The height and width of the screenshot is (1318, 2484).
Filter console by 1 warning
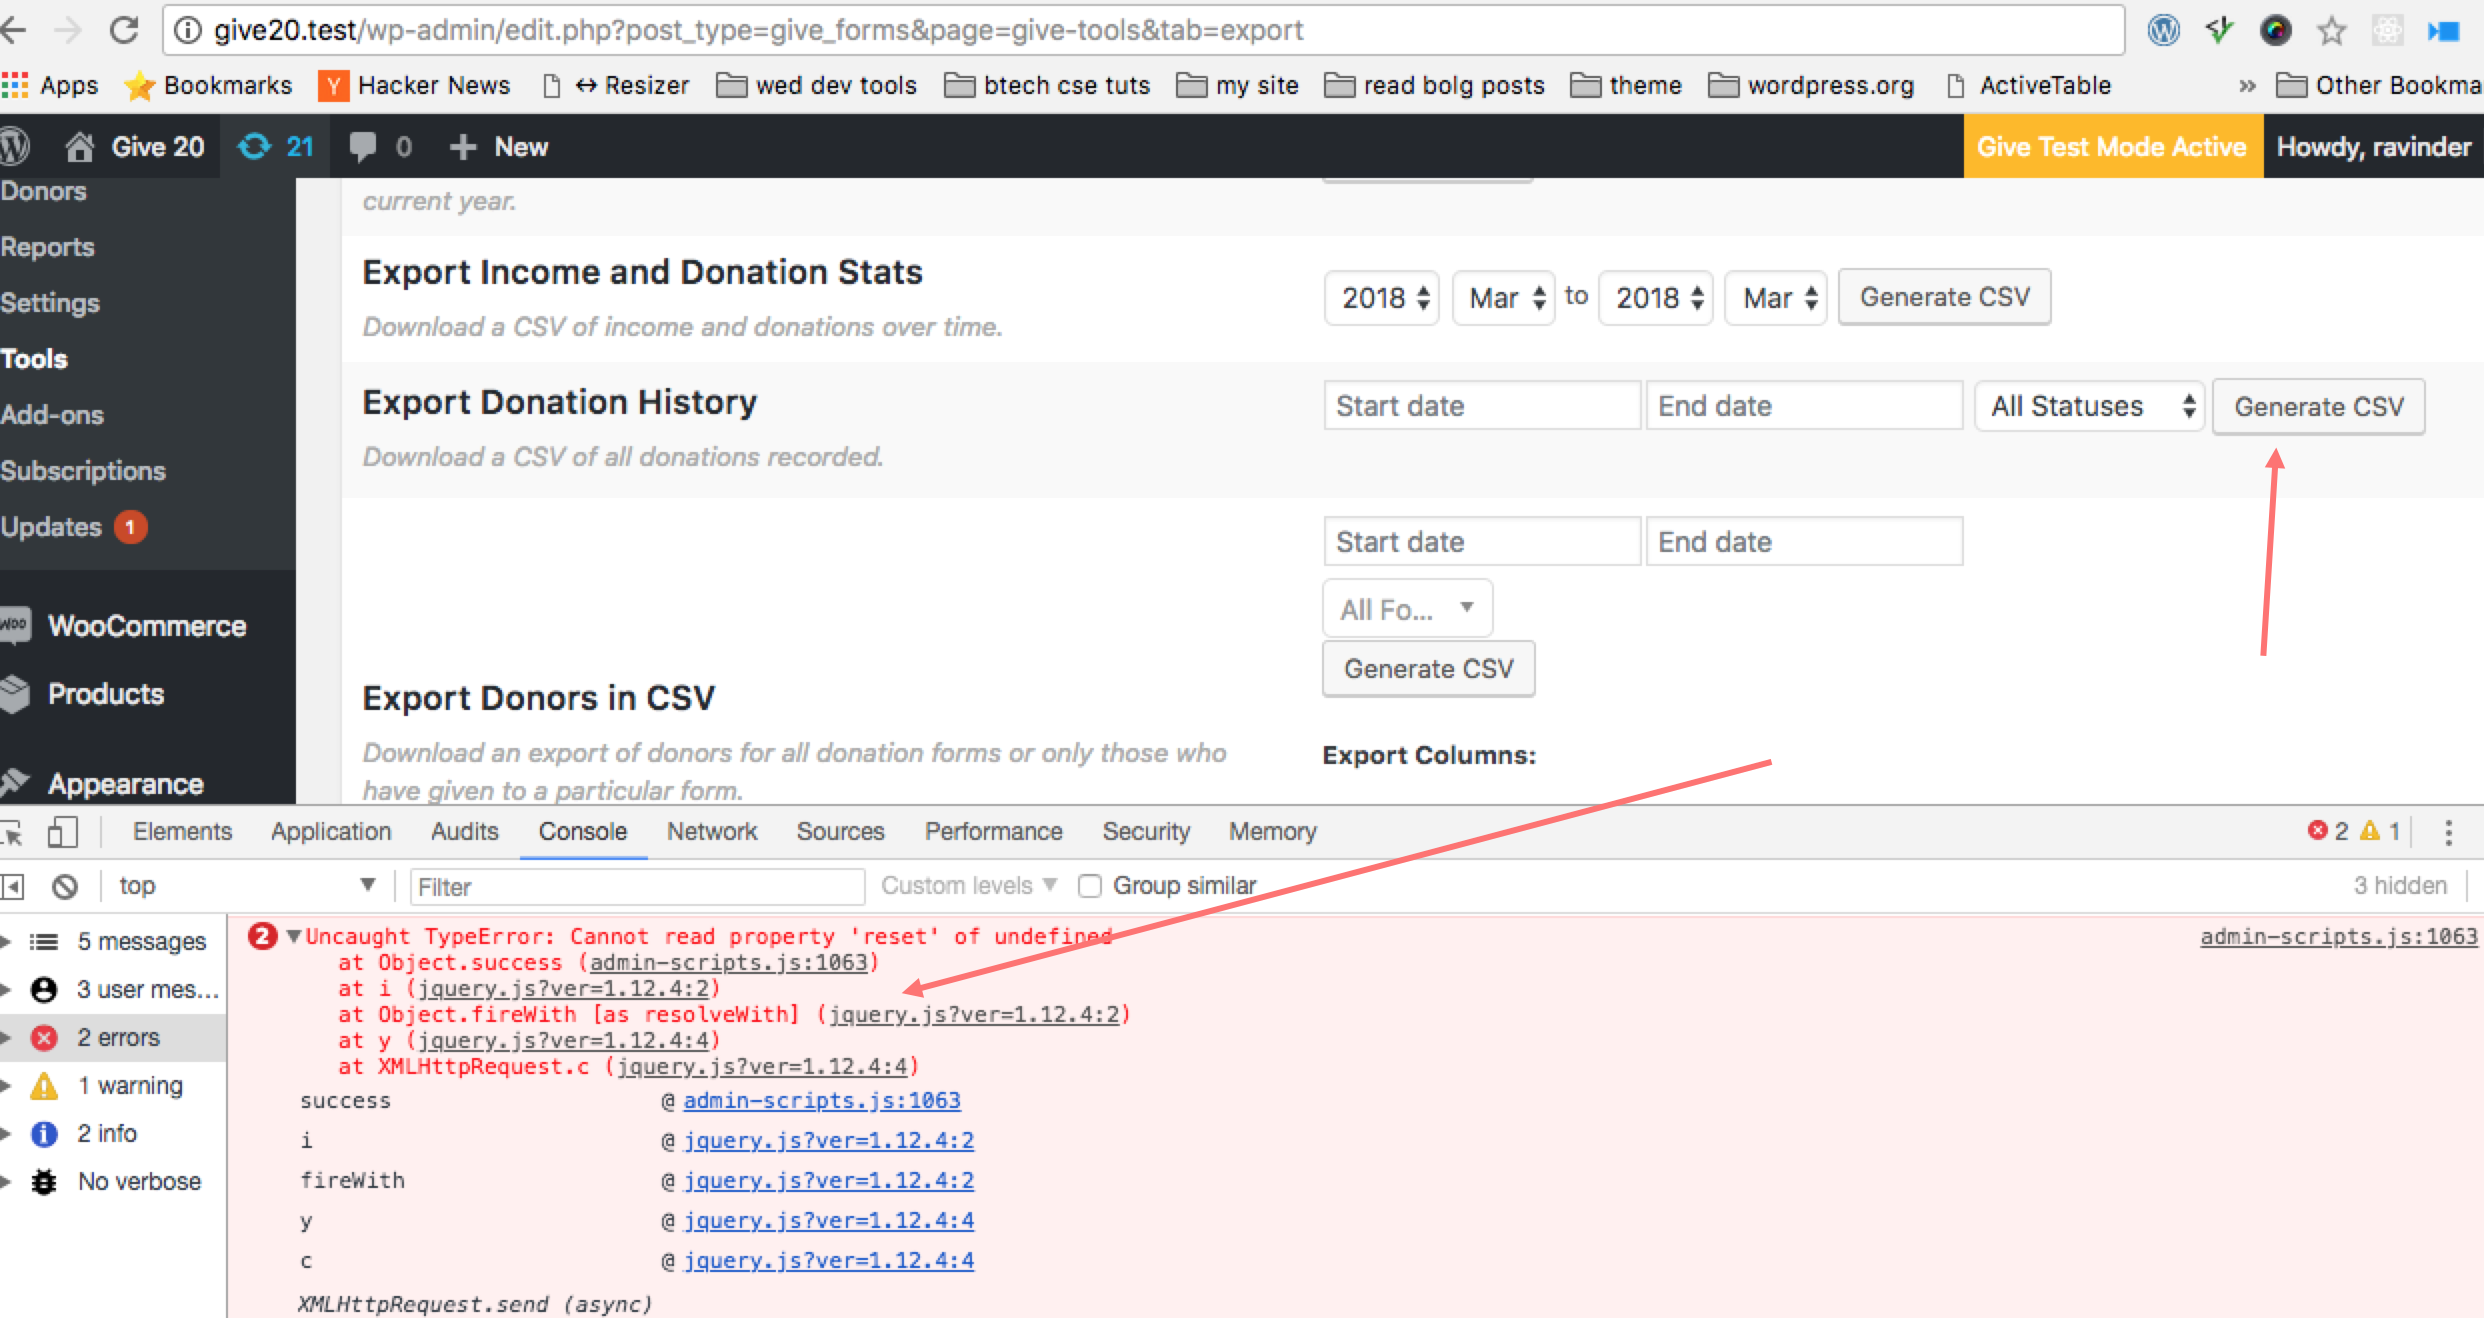[130, 1084]
